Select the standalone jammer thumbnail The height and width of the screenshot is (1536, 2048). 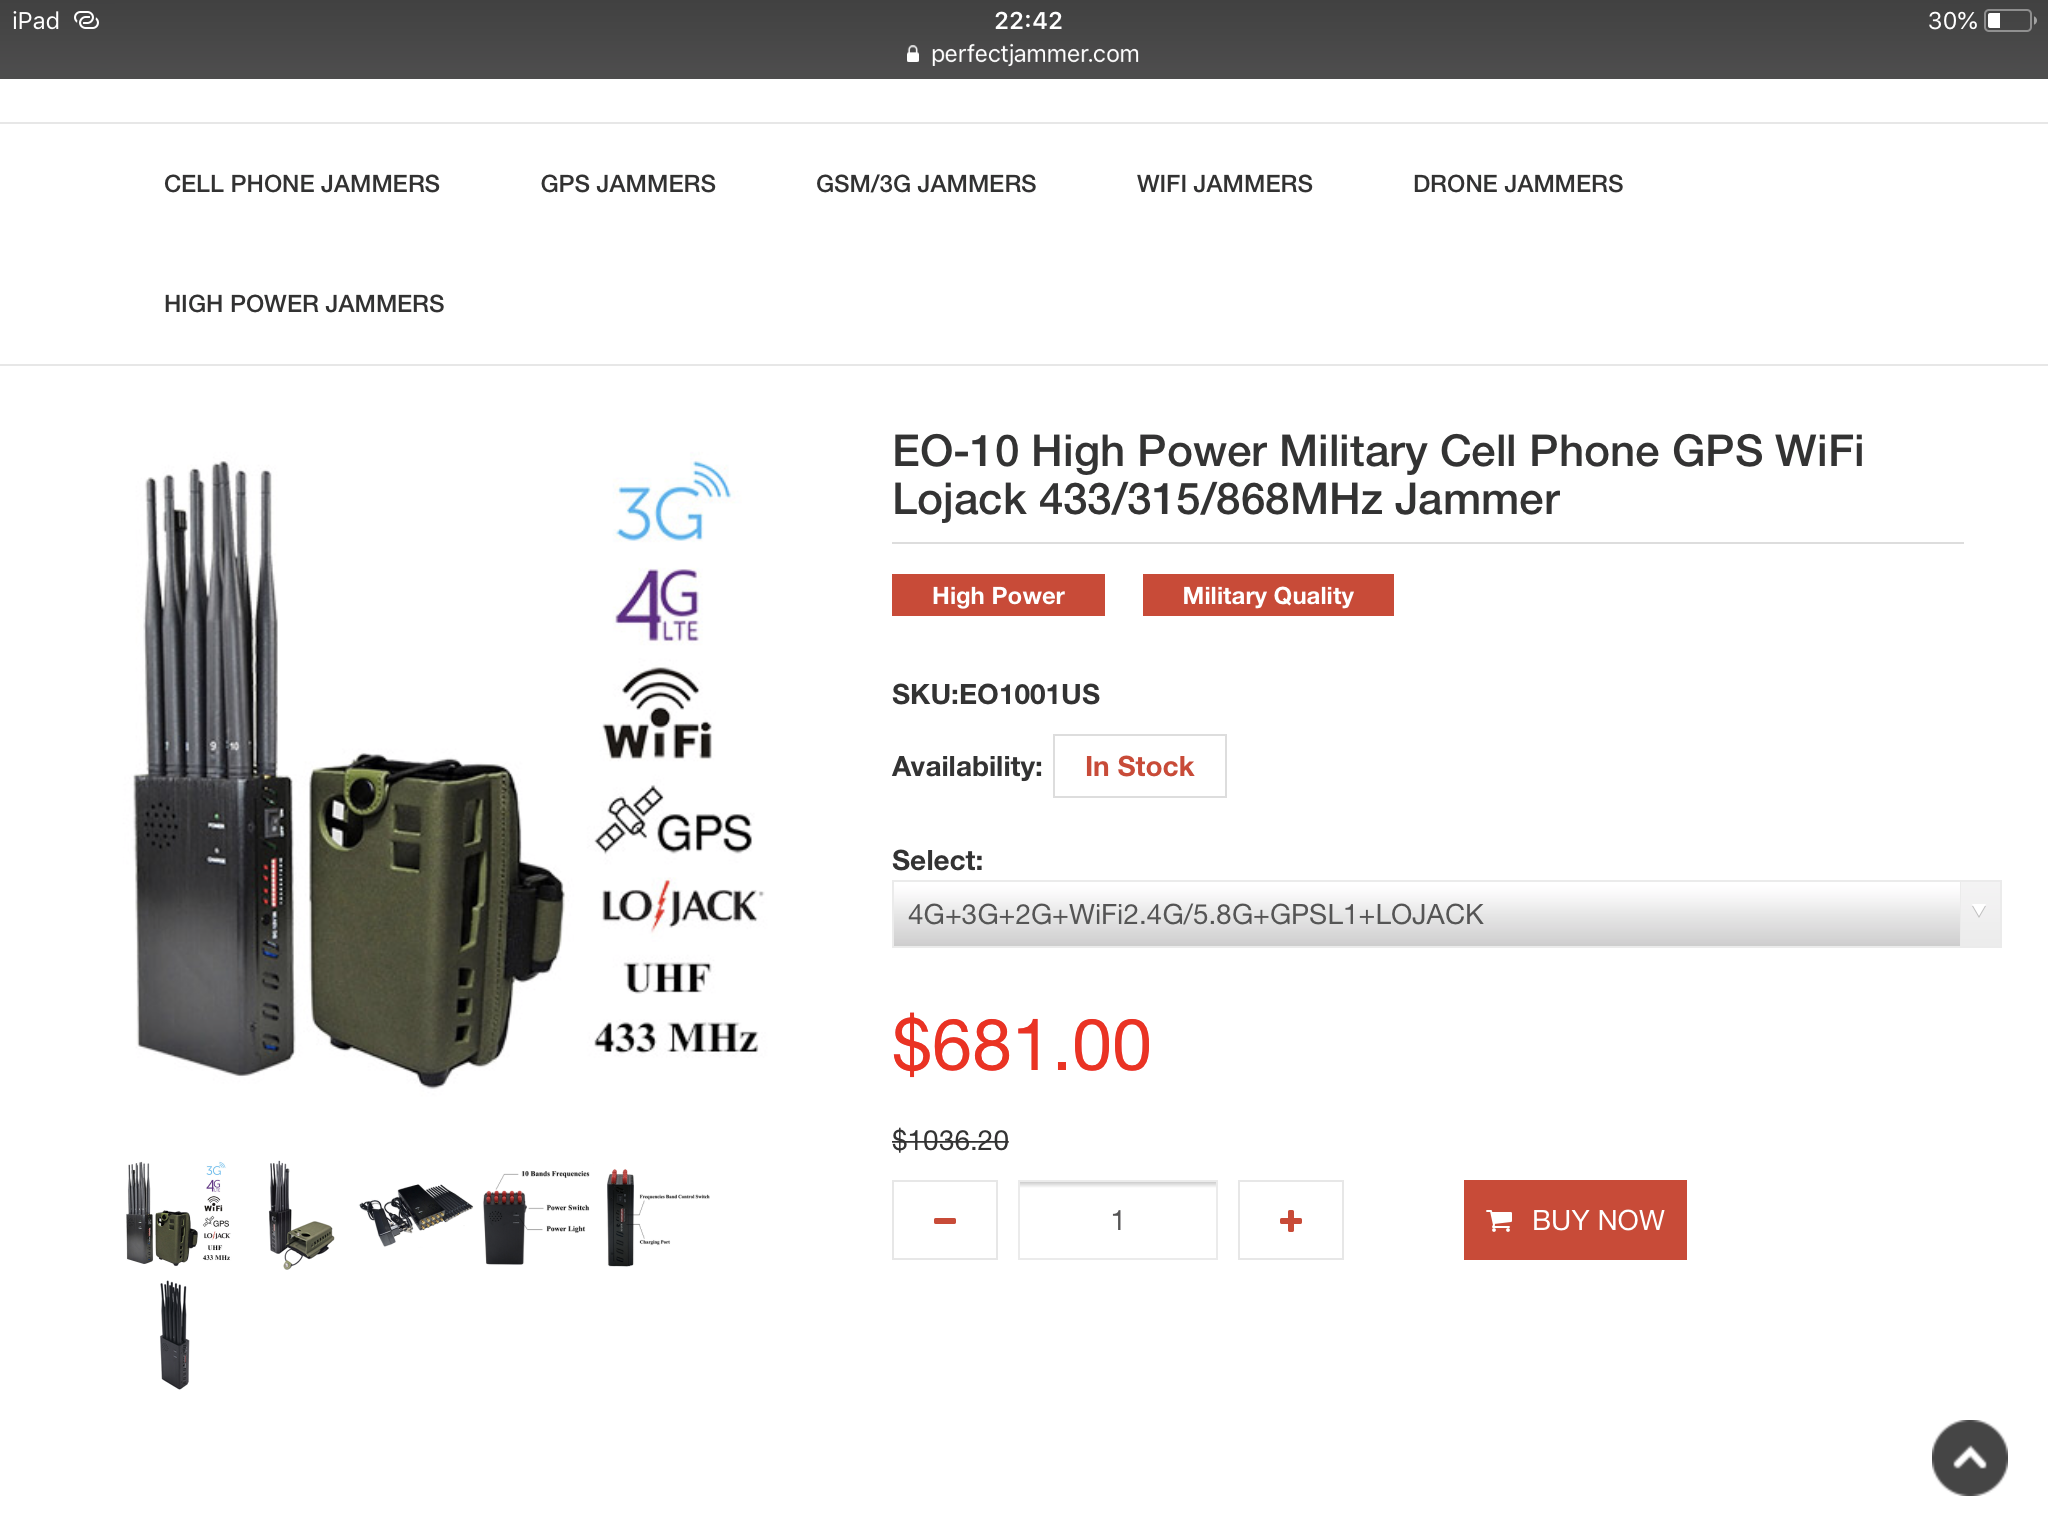(175, 1336)
